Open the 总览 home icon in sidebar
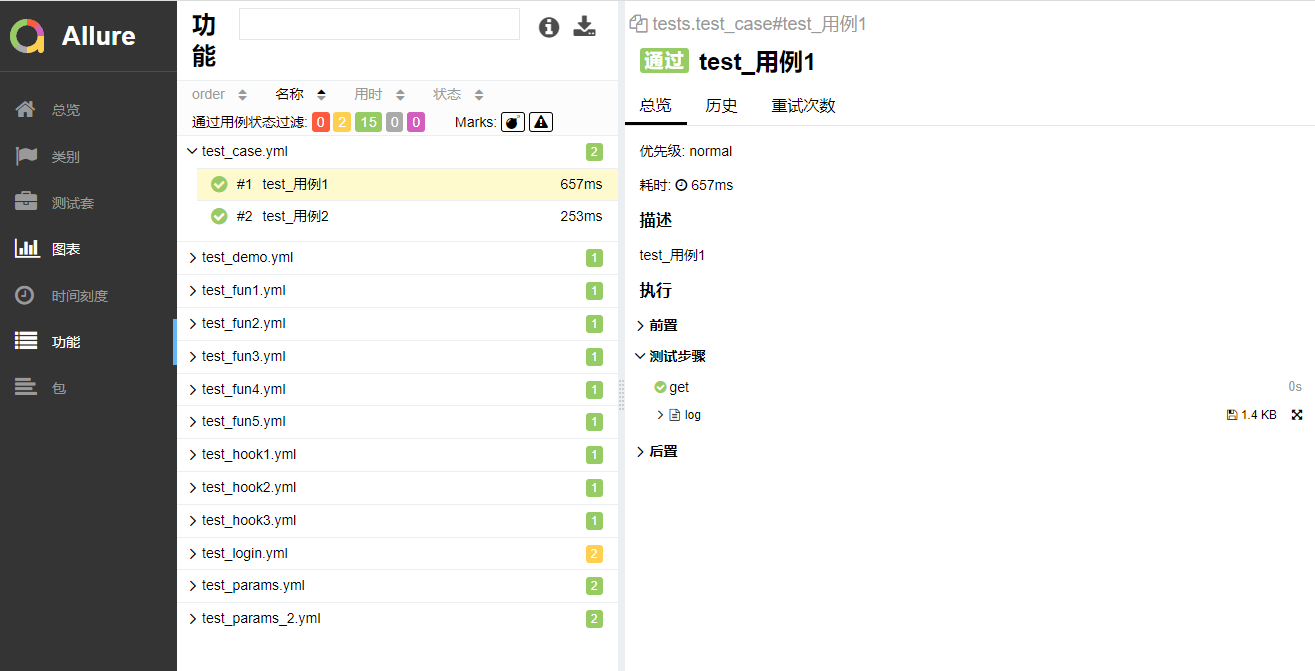 [26, 109]
